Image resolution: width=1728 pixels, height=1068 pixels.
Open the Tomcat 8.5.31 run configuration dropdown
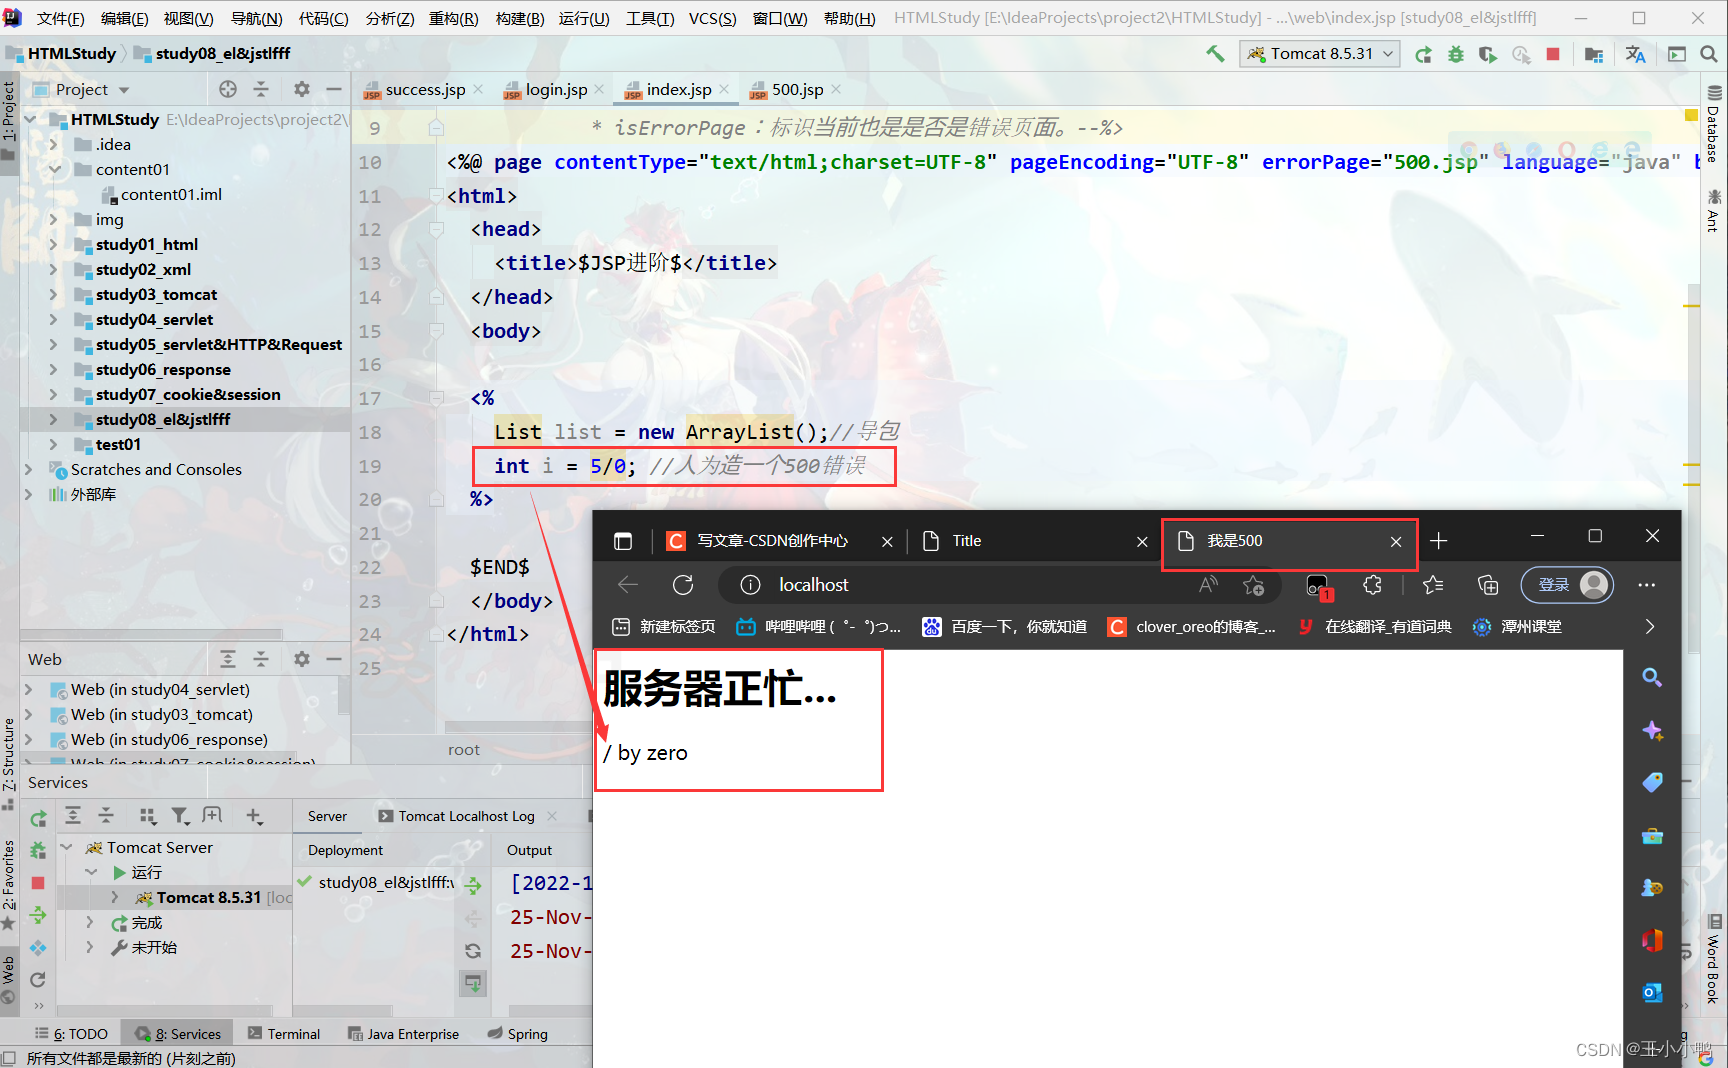1320,54
